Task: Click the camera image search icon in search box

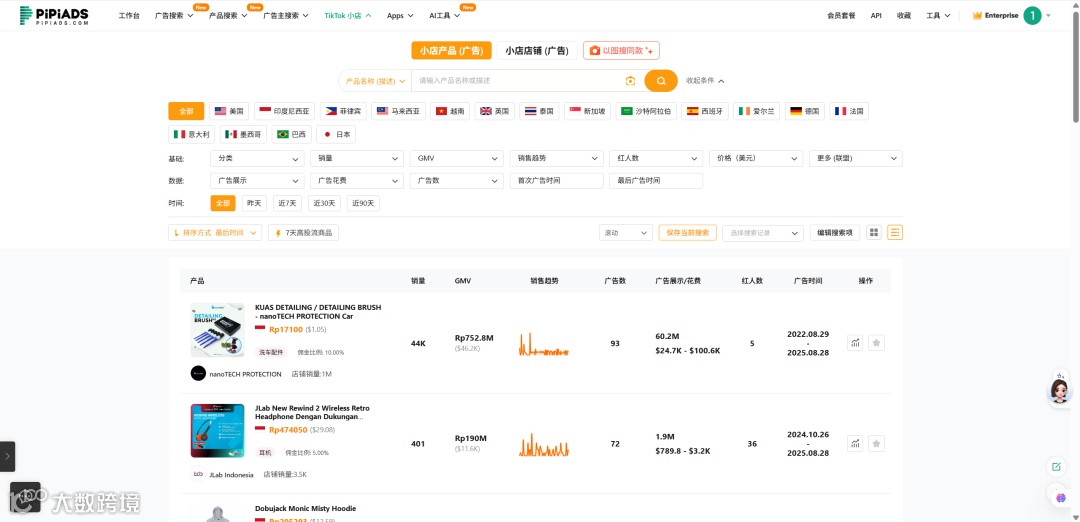Action: (630, 81)
